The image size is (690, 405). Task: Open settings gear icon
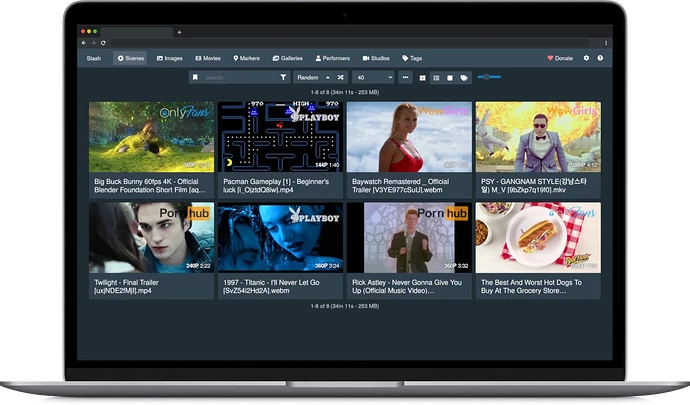click(x=586, y=58)
